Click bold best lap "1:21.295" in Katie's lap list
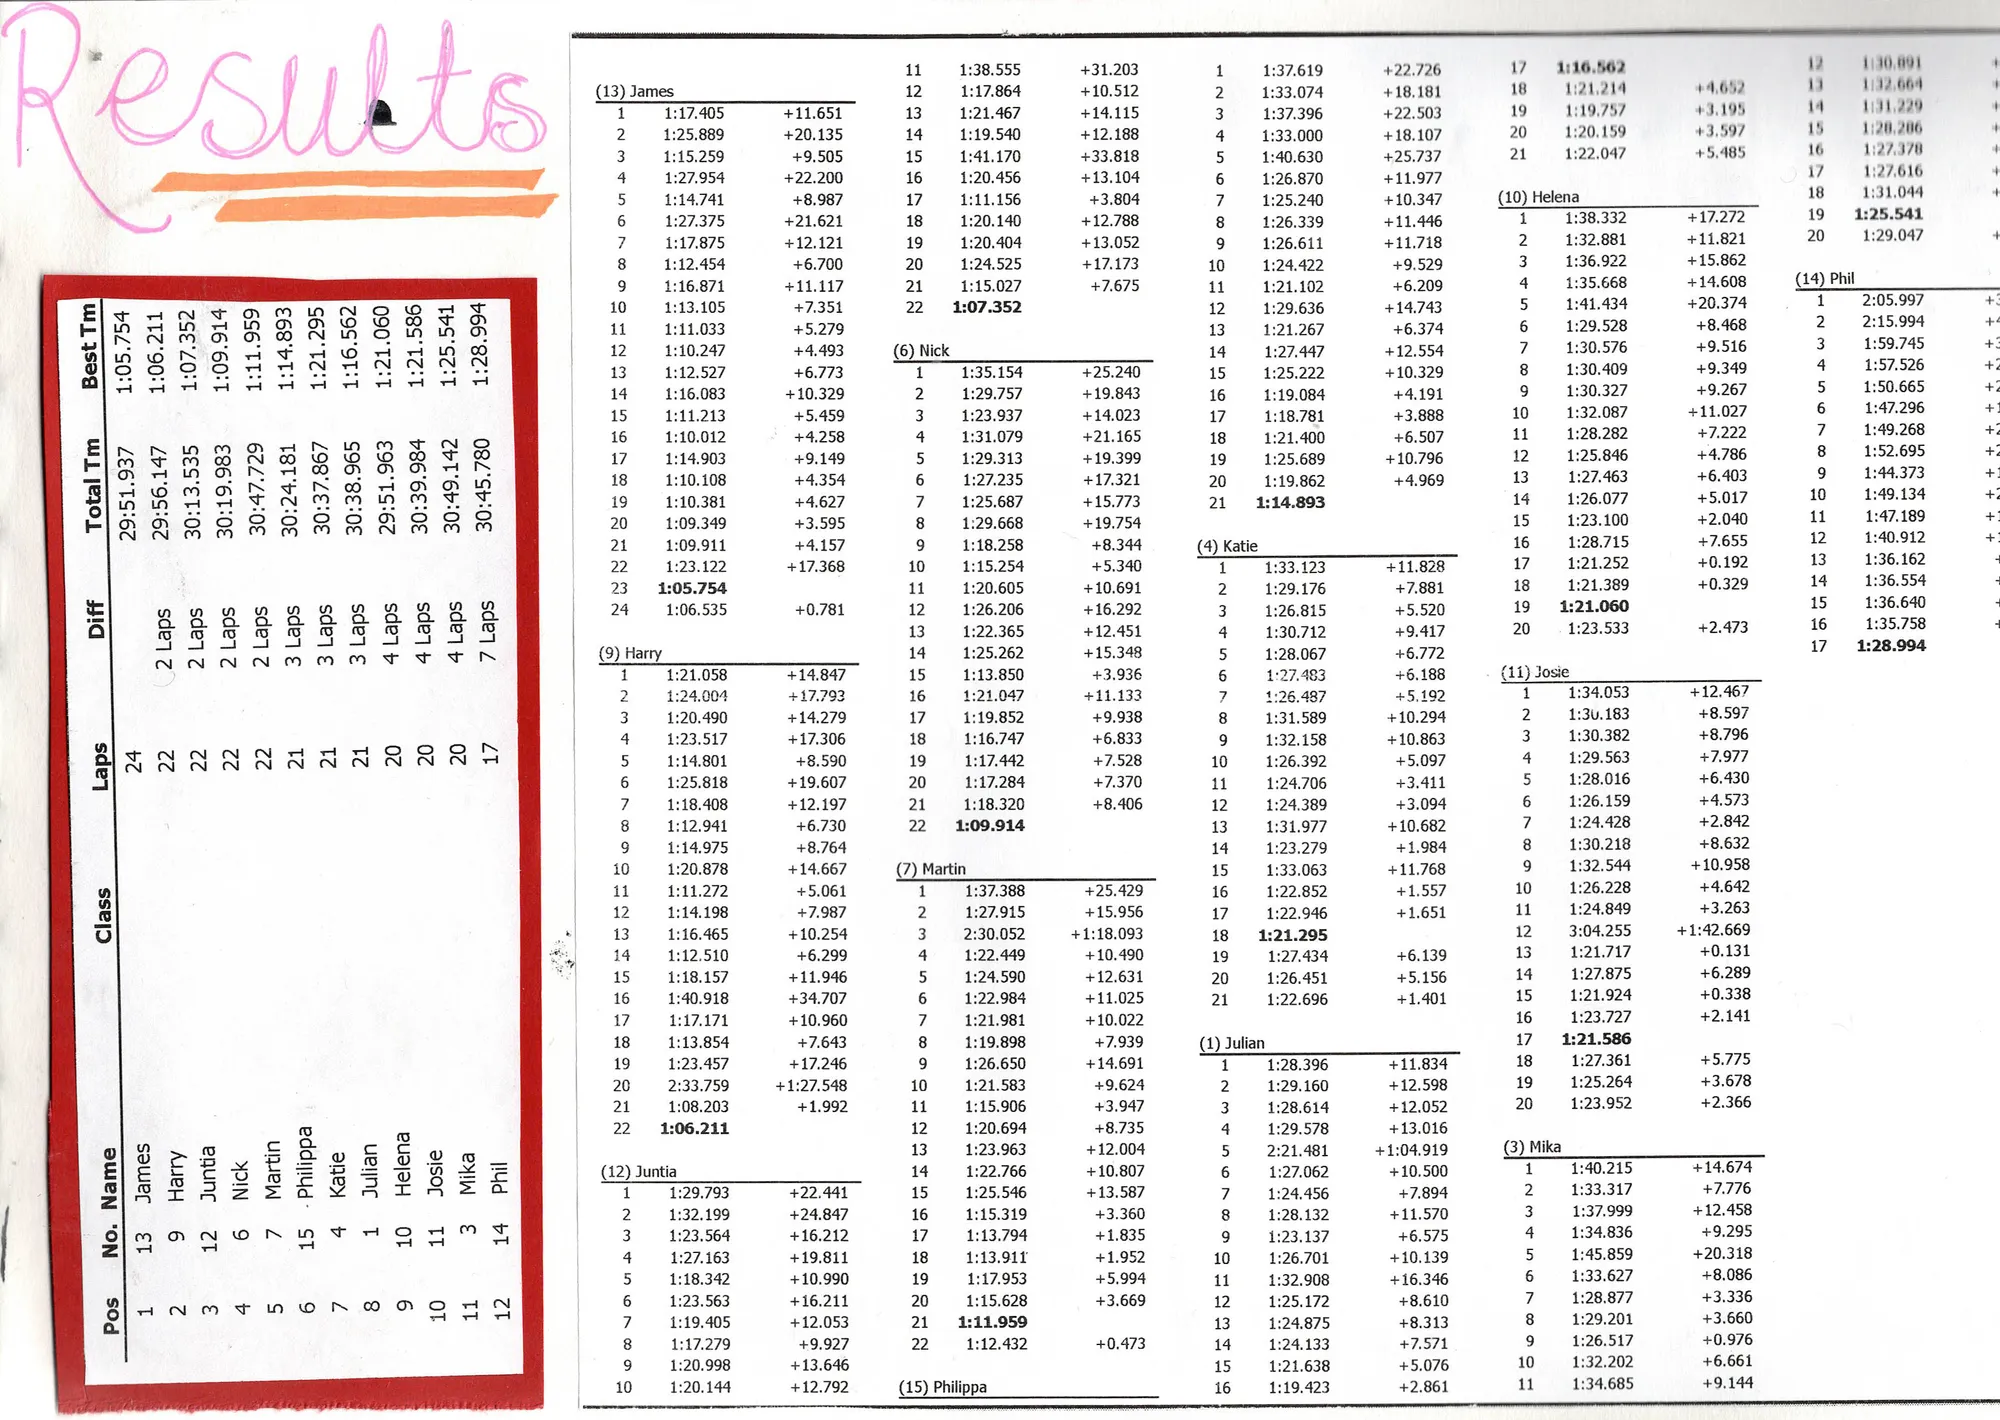Image resolution: width=2000 pixels, height=1420 pixels. 1292,935
